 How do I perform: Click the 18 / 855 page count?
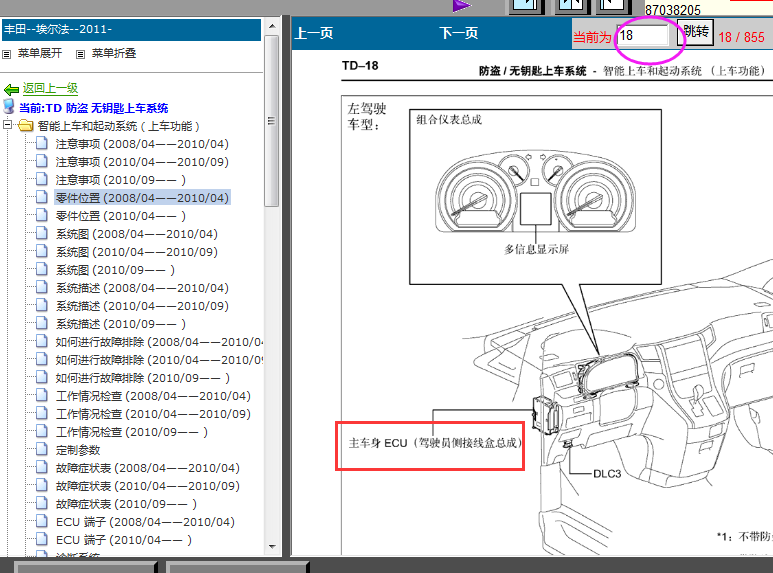[741, 37]
